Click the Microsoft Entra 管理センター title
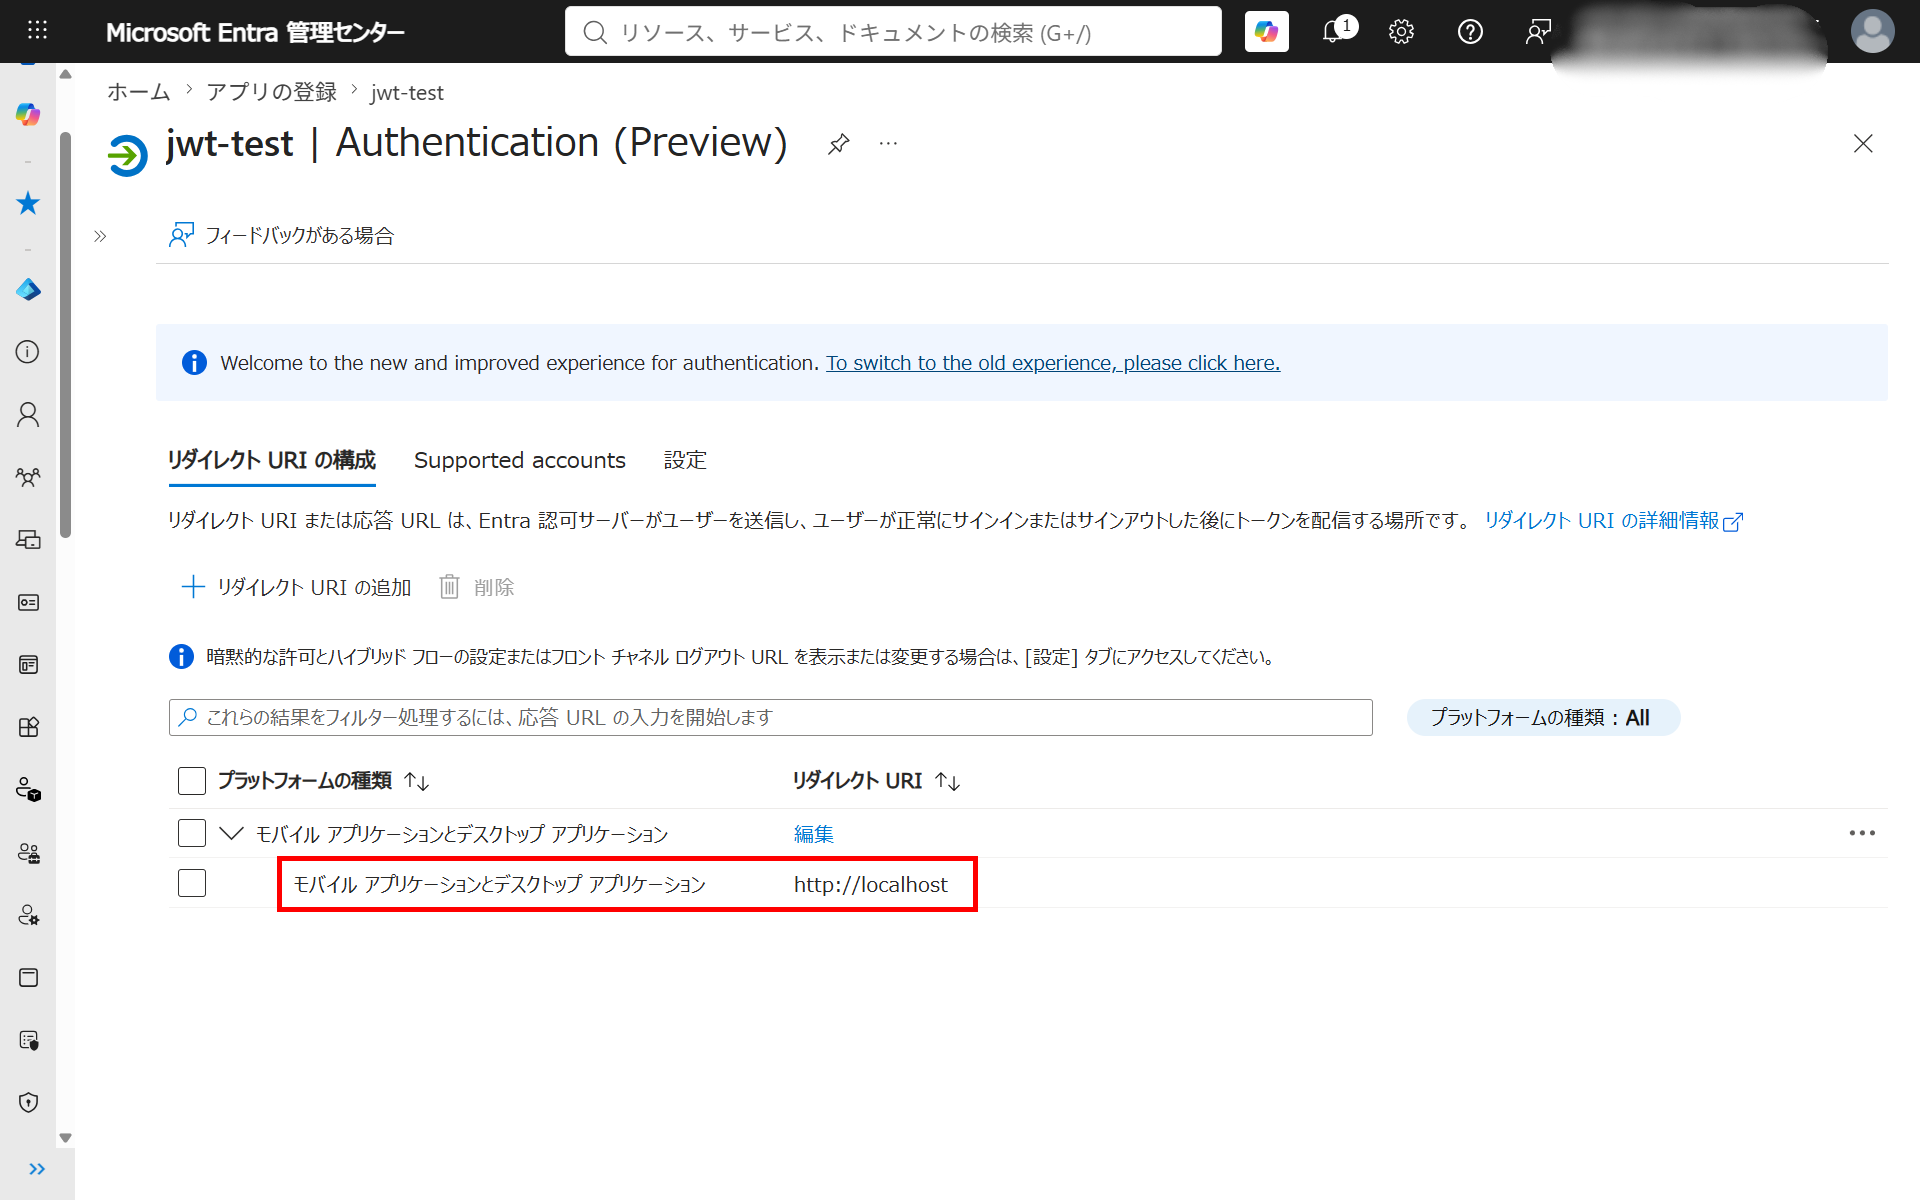Image resolution: width=1920 pixels, height=1200 pixels. [x=255, y=32]
